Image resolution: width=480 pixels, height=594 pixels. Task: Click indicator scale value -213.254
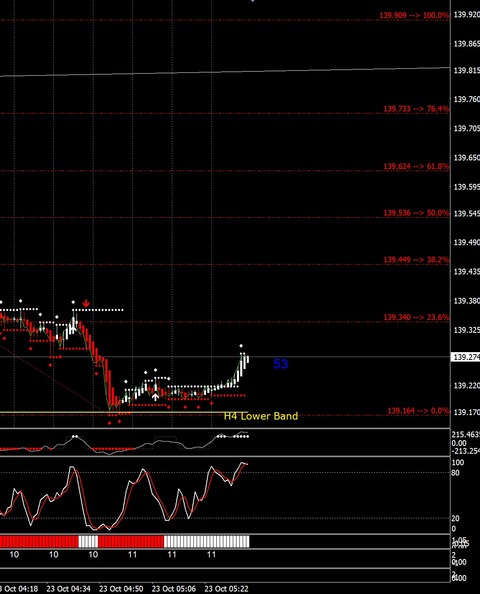466,451
